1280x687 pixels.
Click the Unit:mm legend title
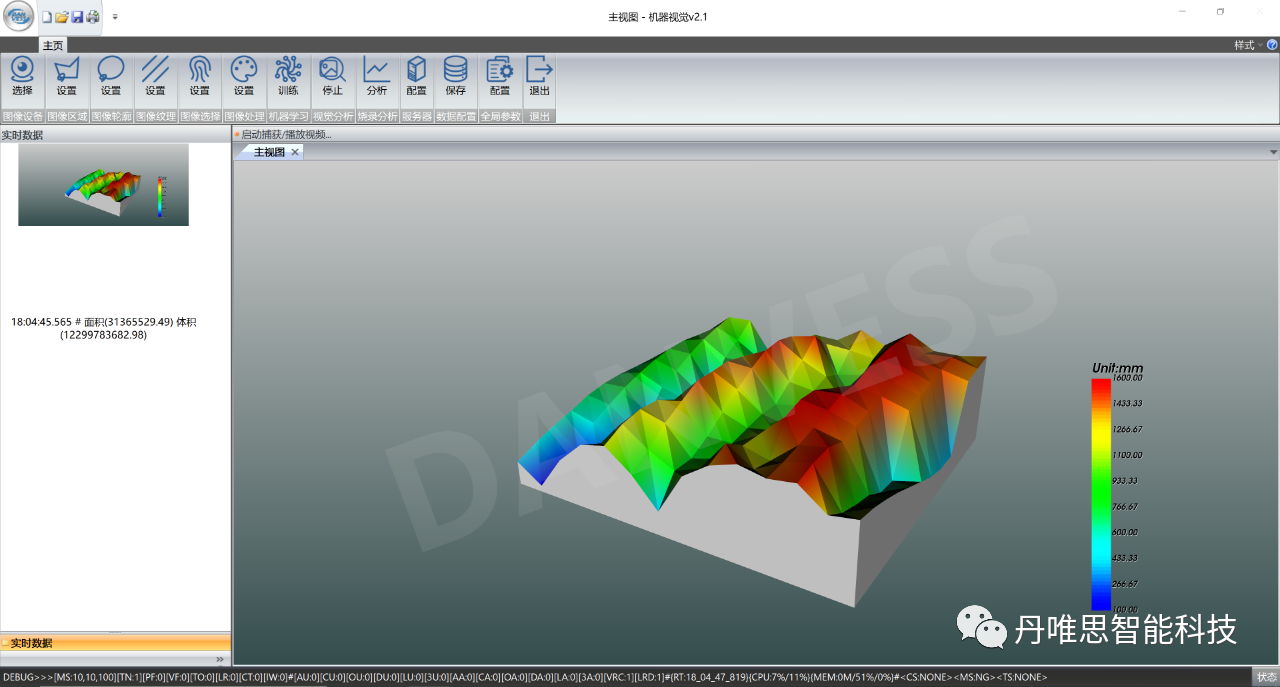tap(1115, 368)
